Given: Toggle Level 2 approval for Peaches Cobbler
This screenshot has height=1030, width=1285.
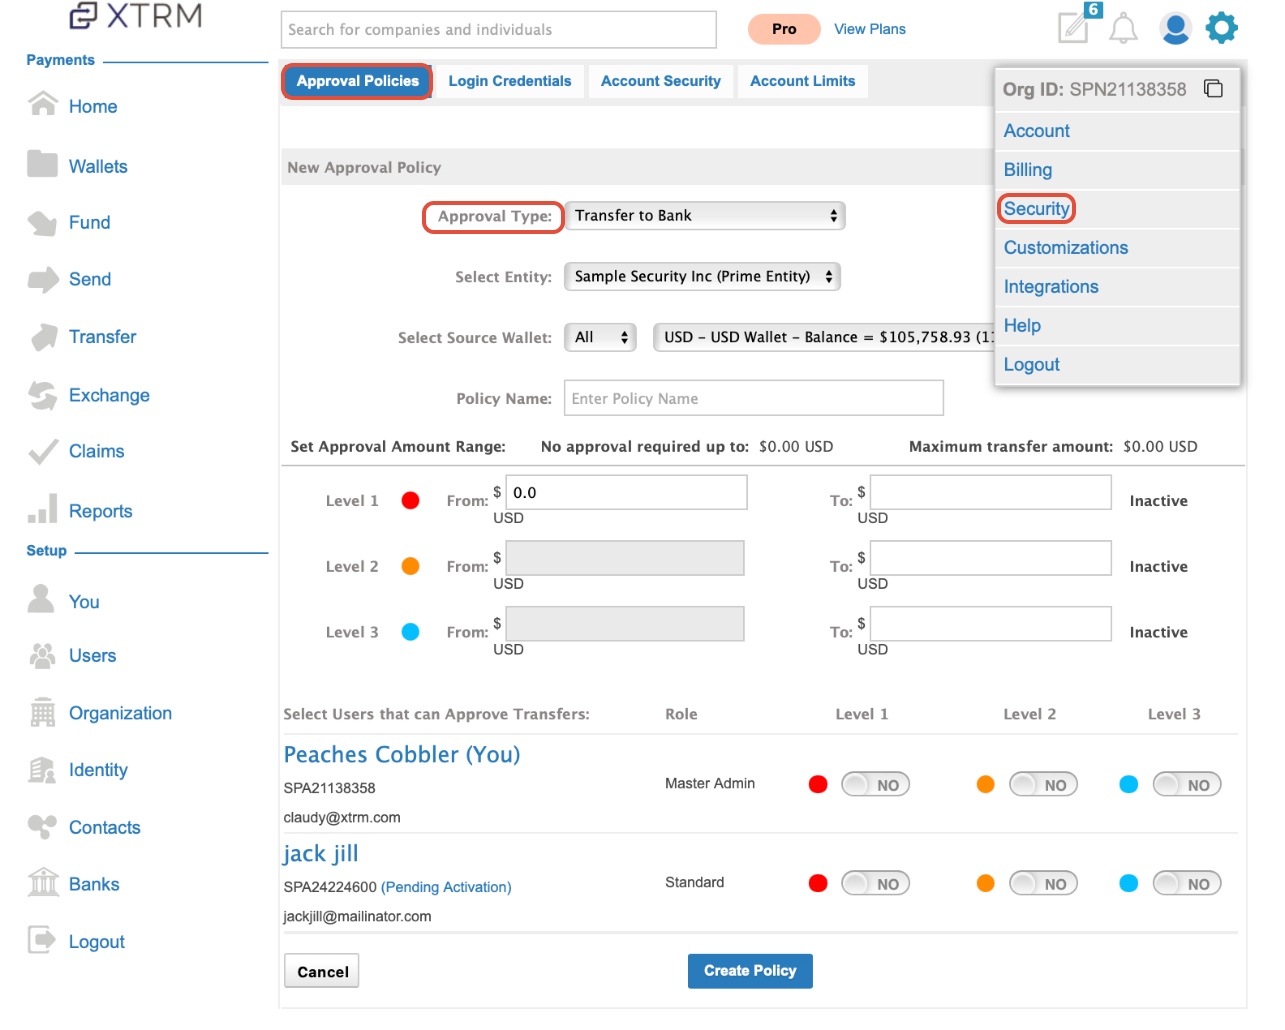Looking at the screenshot, I should click(x=1043, y=785).
